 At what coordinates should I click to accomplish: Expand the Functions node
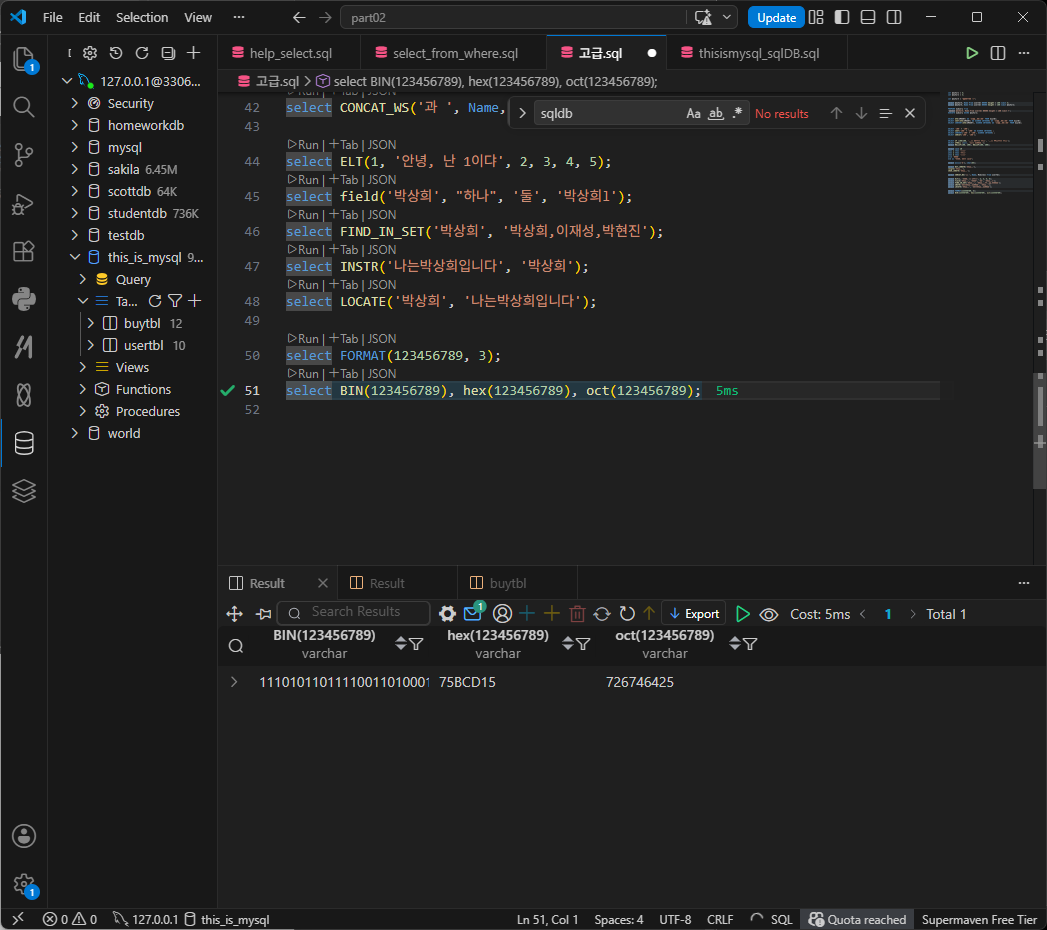point(83,389)
